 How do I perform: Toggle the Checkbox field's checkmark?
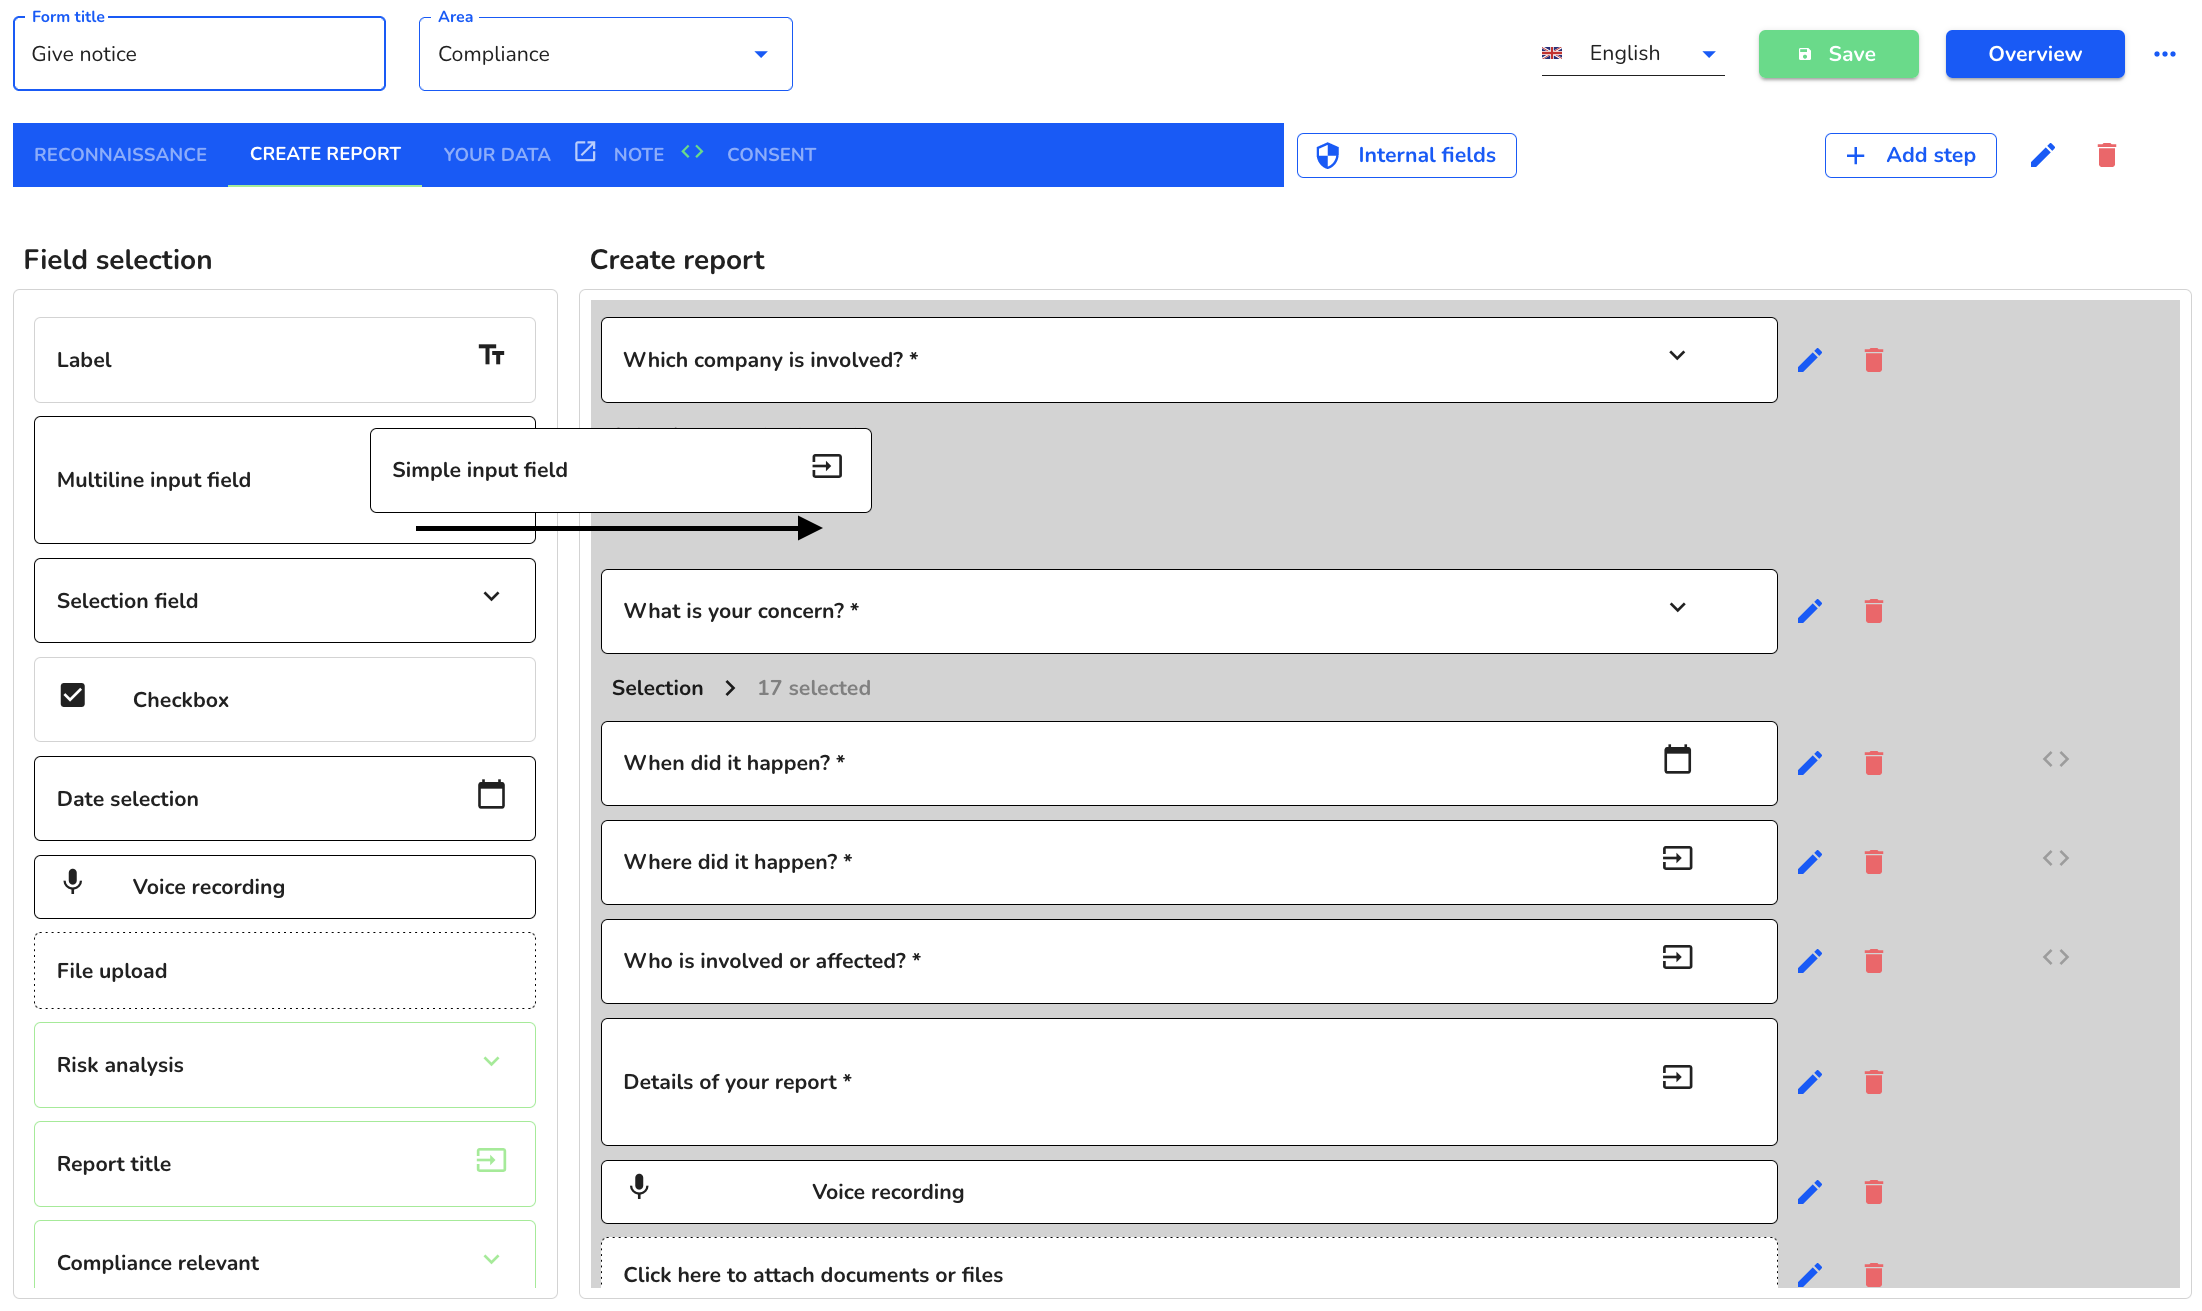tap(72, 695)
